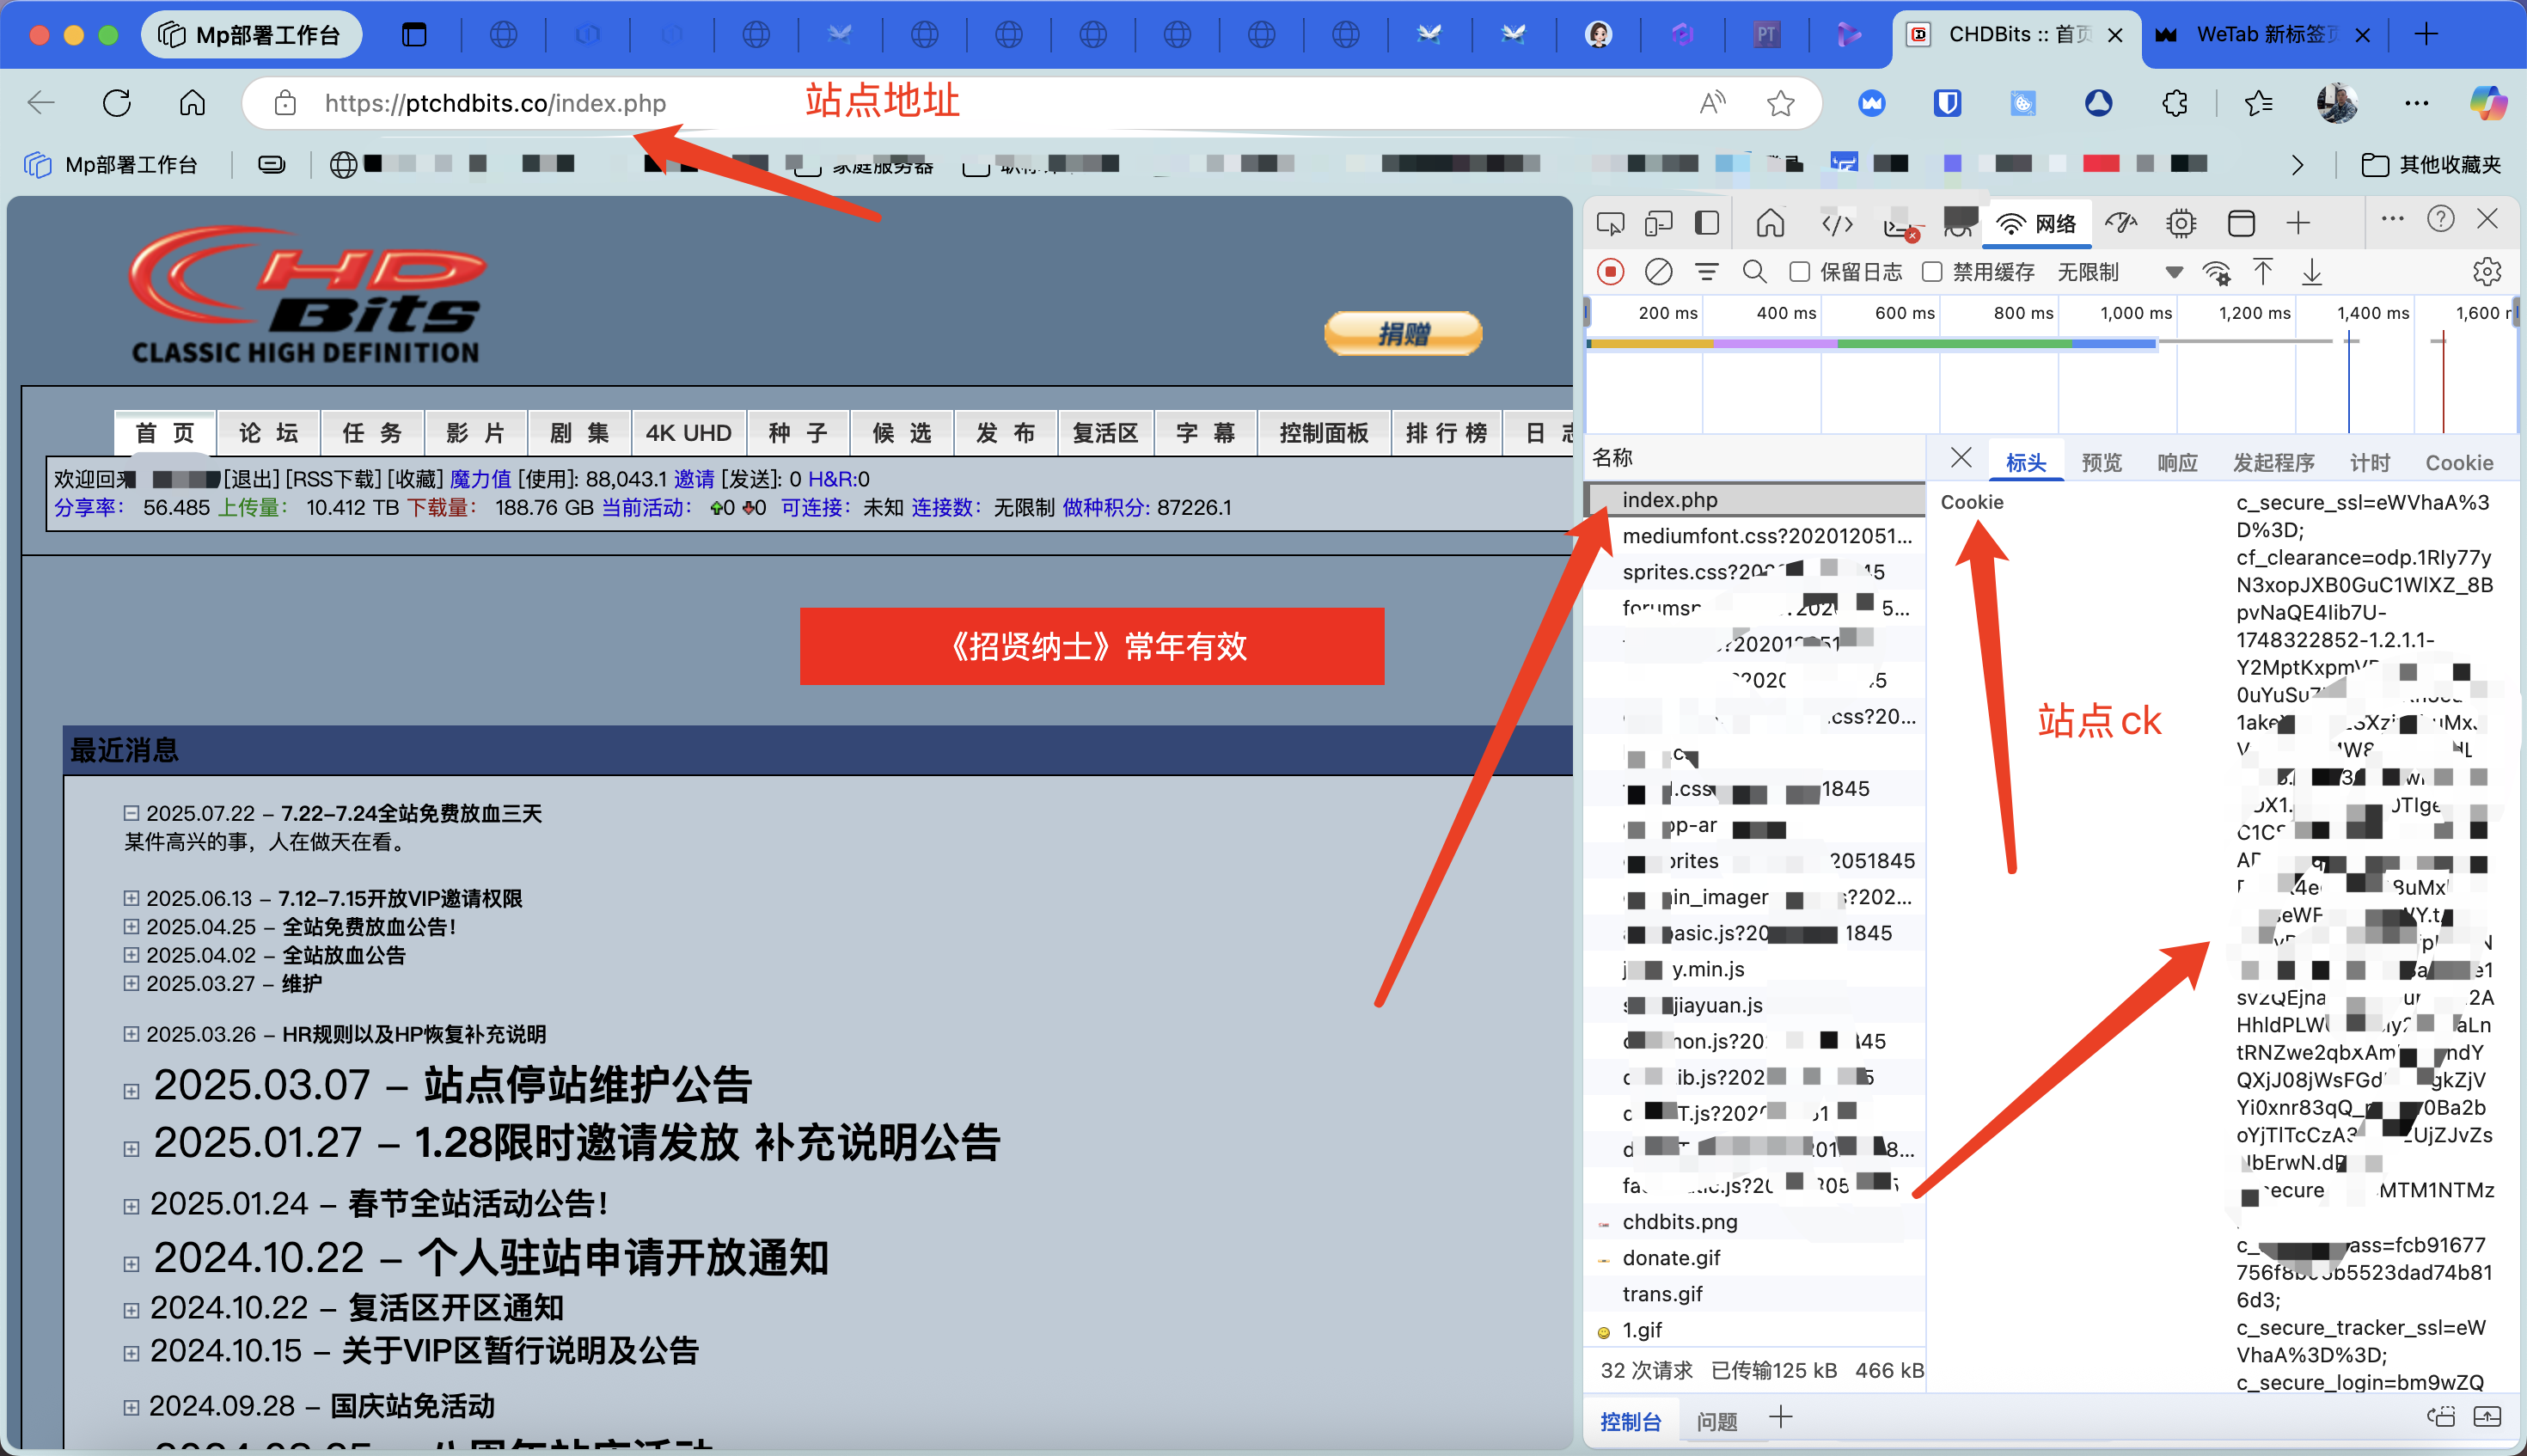Open the vertical tabs panel icon
The image size is (2527, 1456).
coord(414,35)
